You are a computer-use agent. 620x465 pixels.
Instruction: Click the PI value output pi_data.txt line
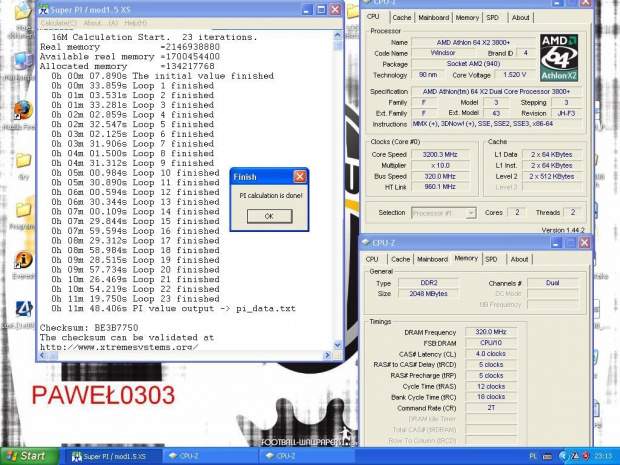pyautogui.click(x=173, y=308)
